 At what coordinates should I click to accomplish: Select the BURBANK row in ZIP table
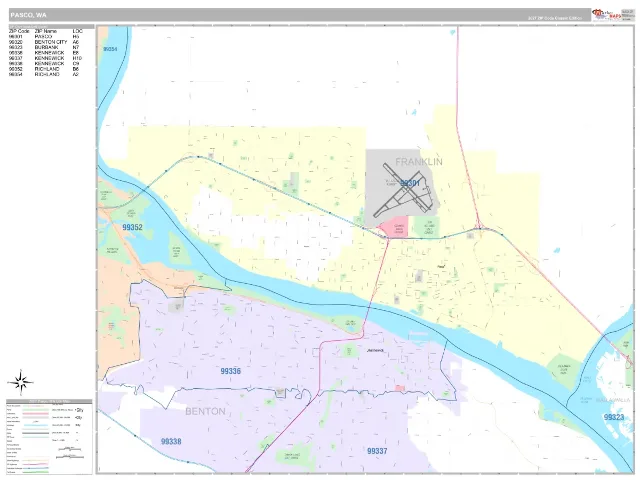point(45,47)
